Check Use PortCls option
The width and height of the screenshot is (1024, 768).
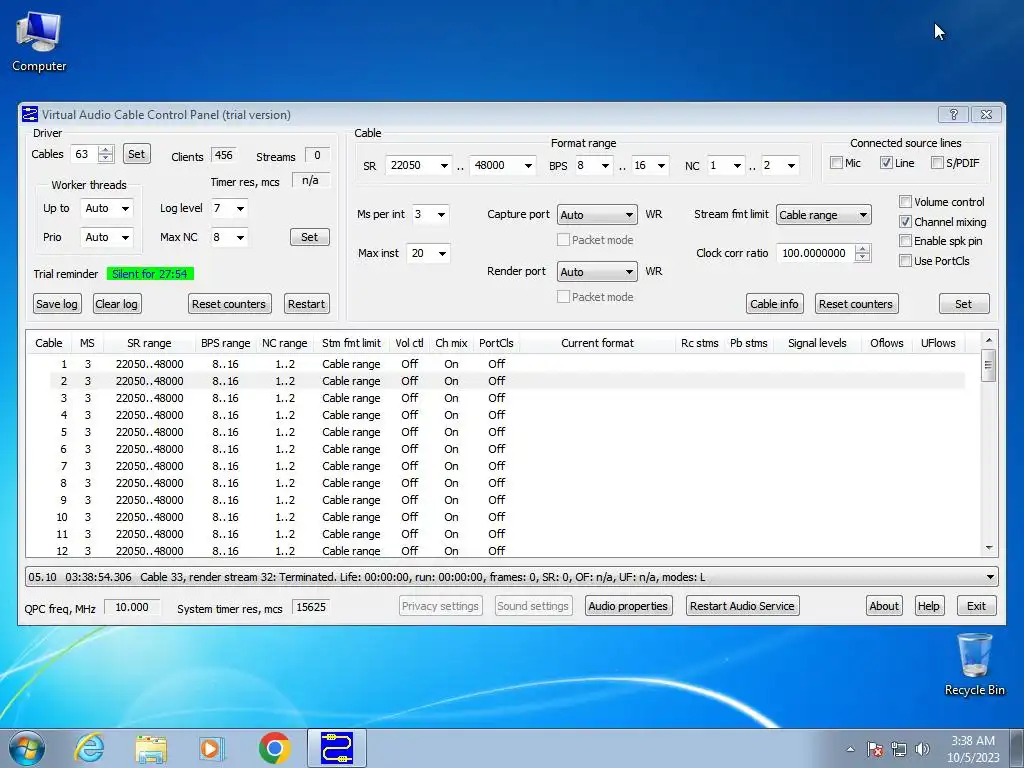905,261
